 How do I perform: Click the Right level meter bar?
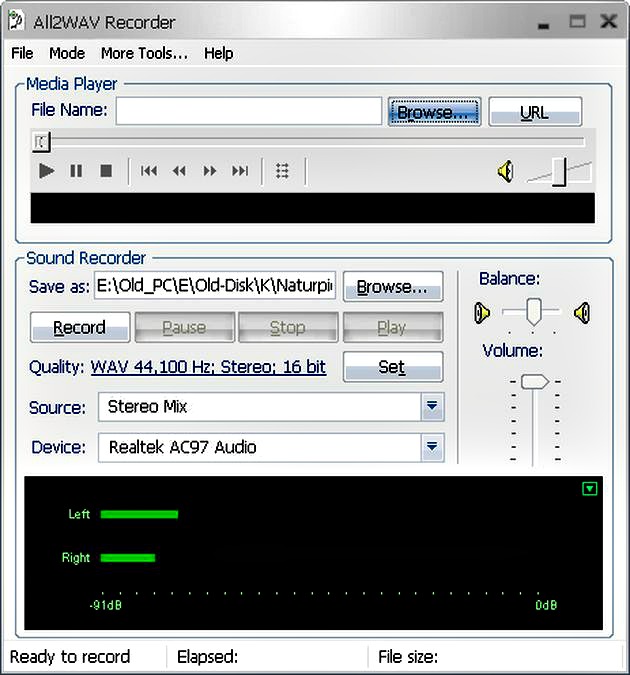[x=127, y=558]
